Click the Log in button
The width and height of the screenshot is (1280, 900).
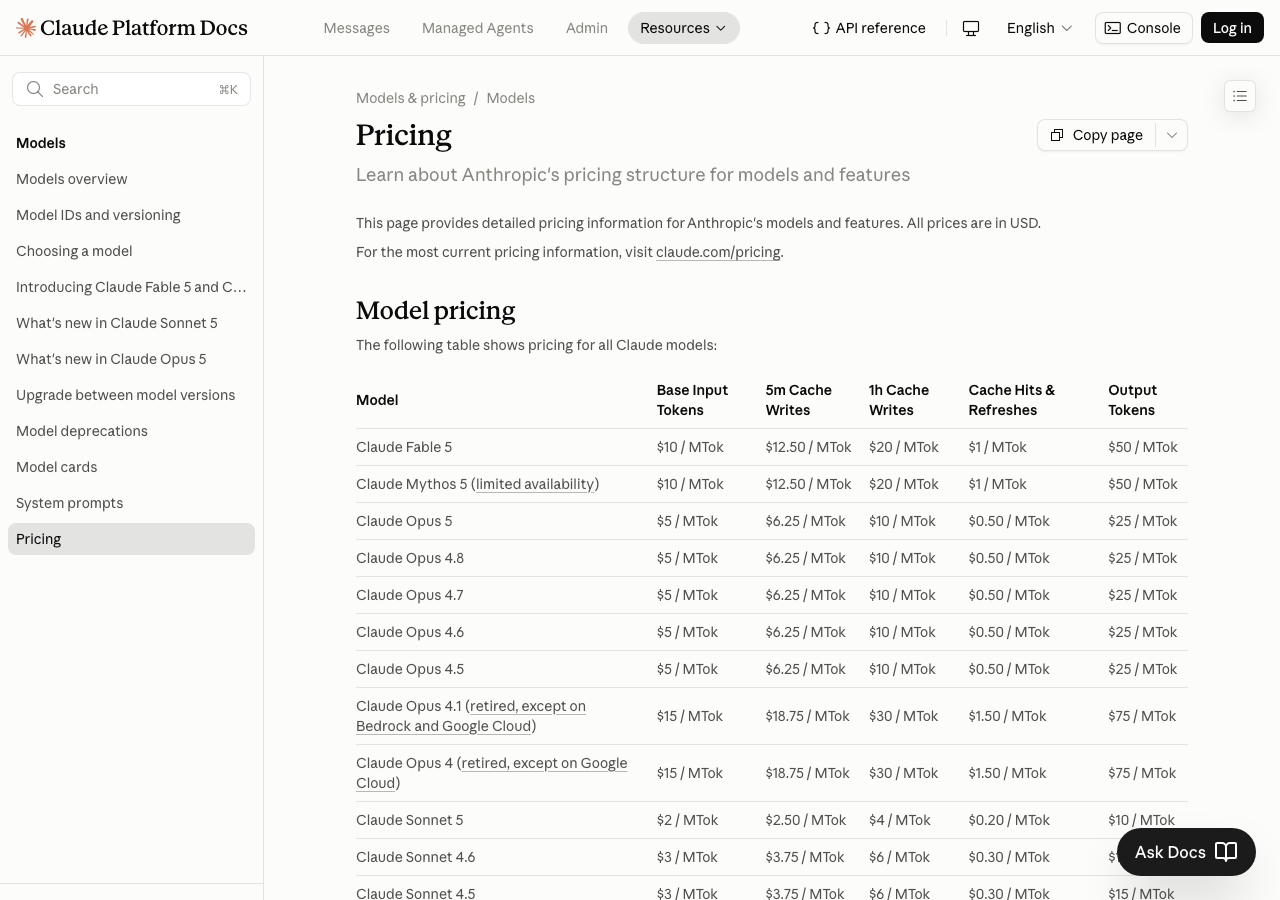(1232, 28)
